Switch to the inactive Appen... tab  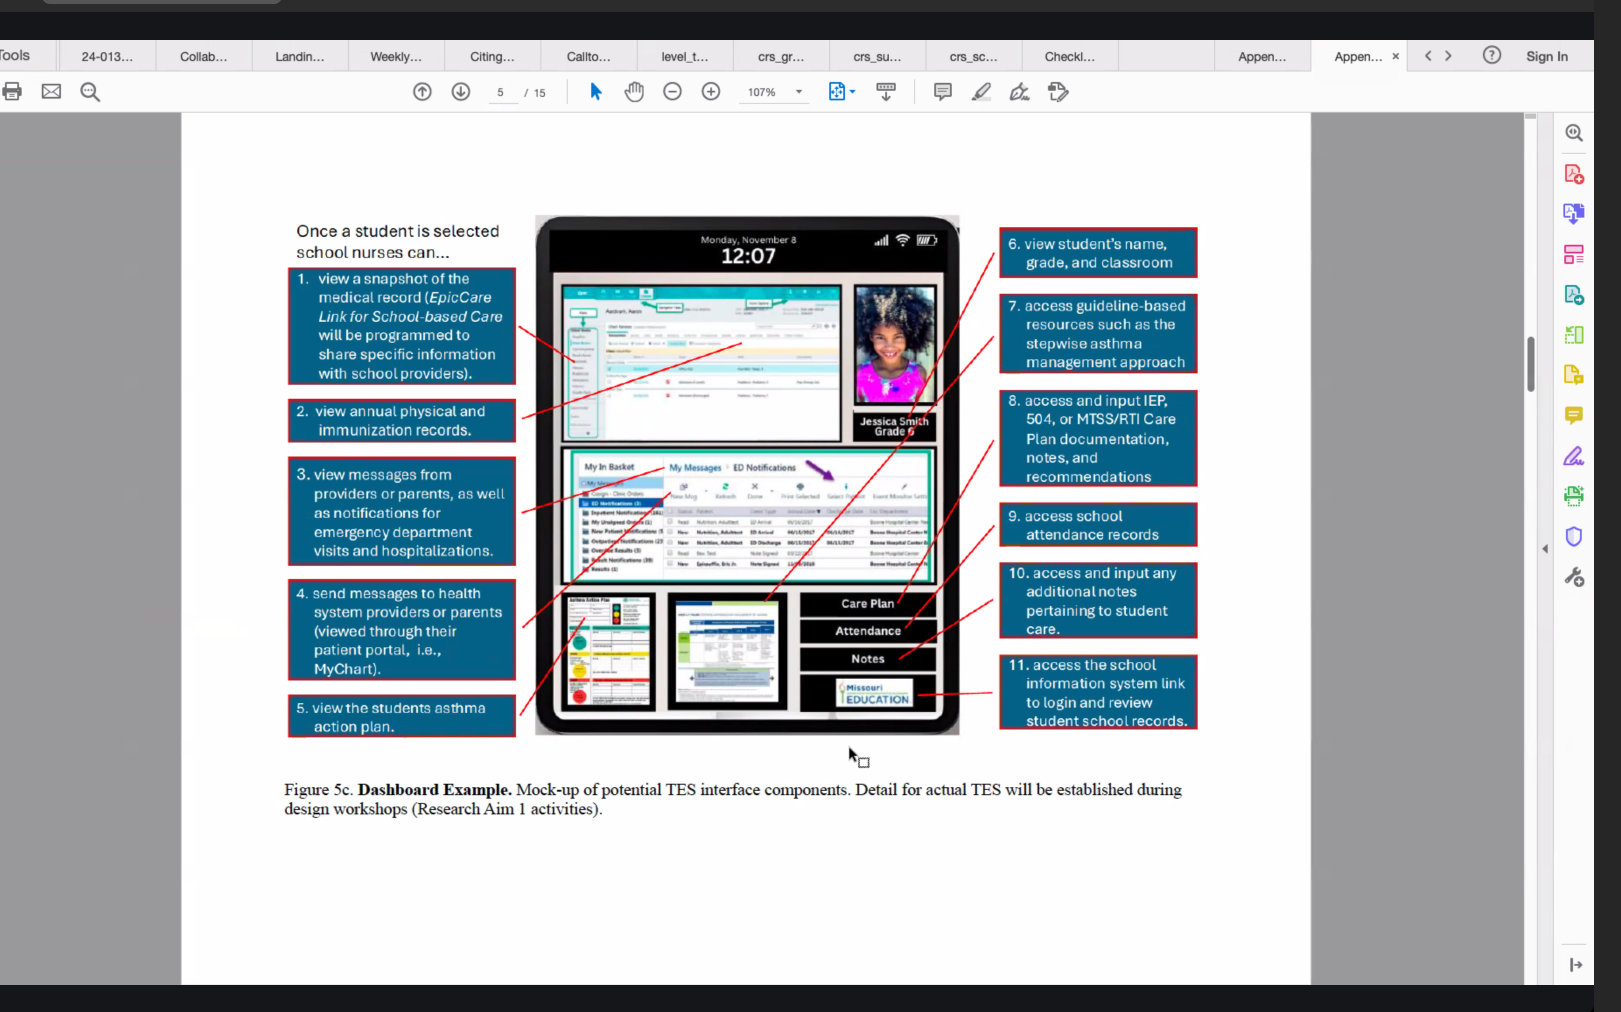[1262, 56]
